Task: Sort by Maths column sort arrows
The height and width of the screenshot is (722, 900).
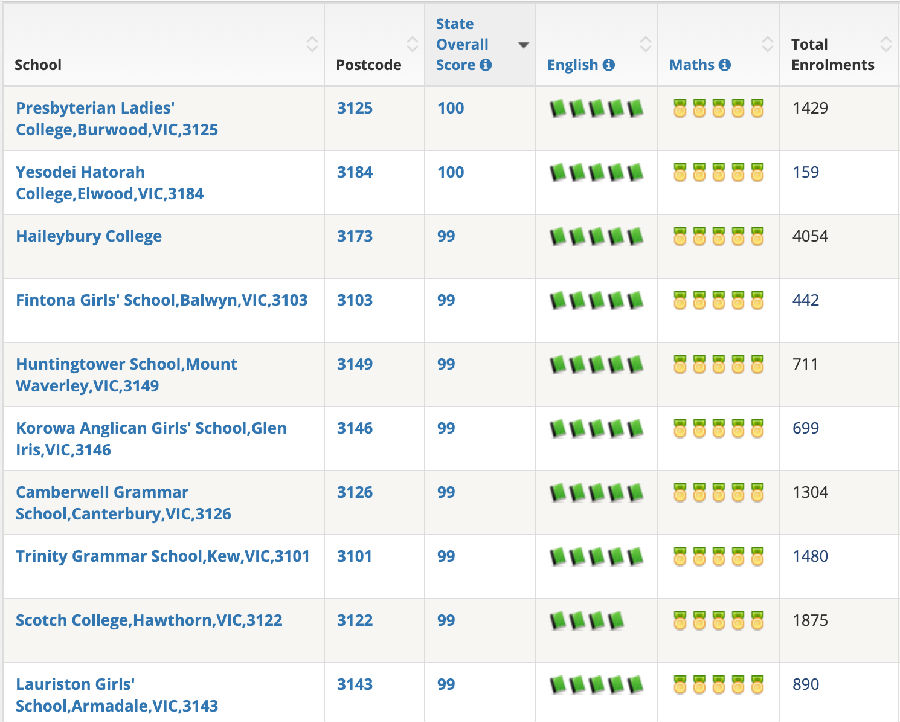Action: 767,44
